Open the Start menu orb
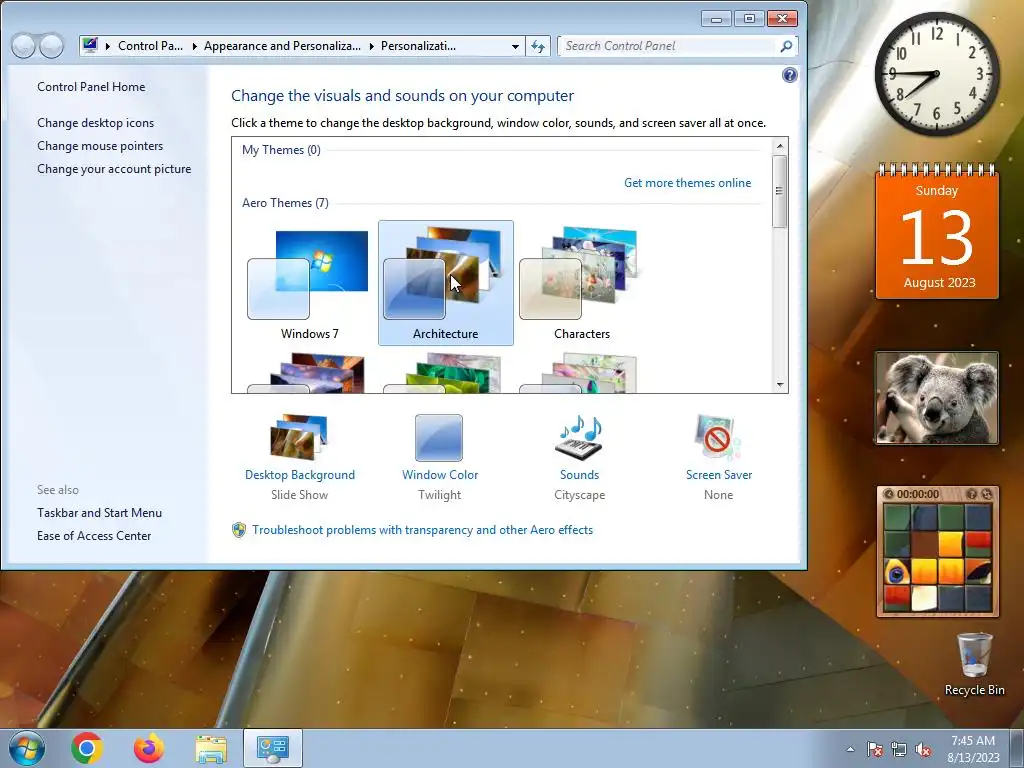1024x768 pixels. [x=26, y=748]
